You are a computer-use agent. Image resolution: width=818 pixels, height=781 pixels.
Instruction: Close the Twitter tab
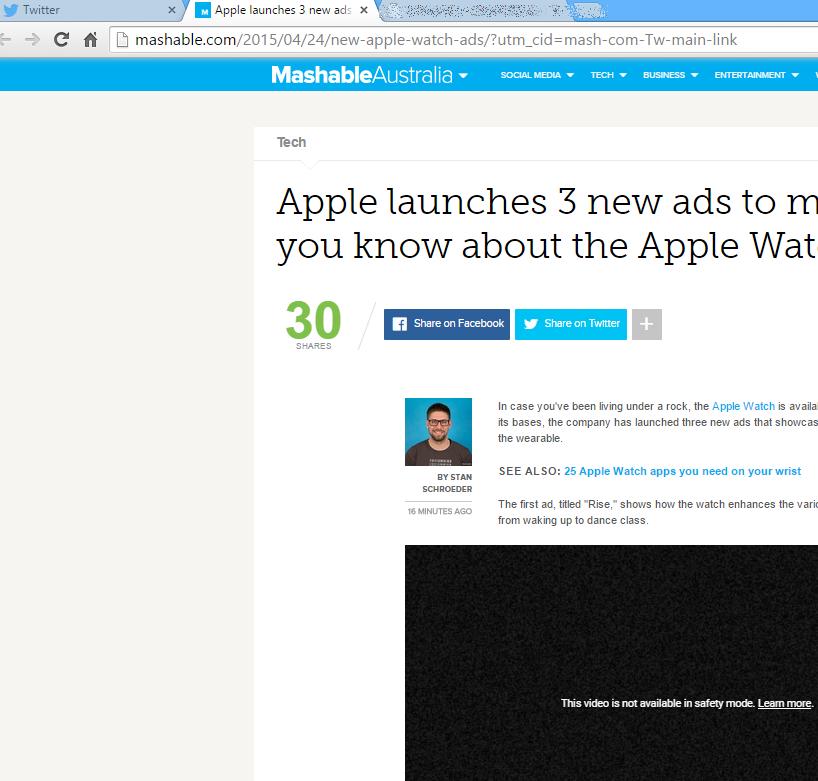(x=172, y=10)
